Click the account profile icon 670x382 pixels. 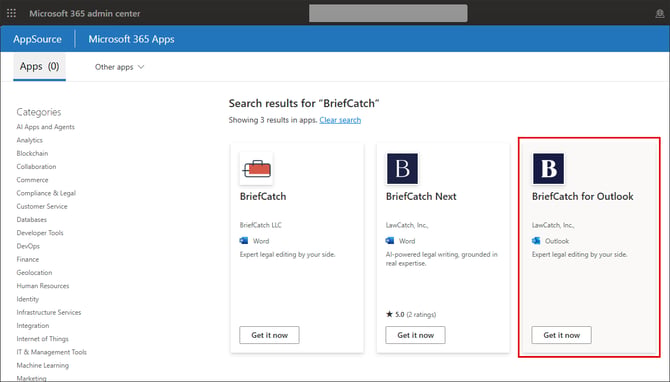point(660,14)
